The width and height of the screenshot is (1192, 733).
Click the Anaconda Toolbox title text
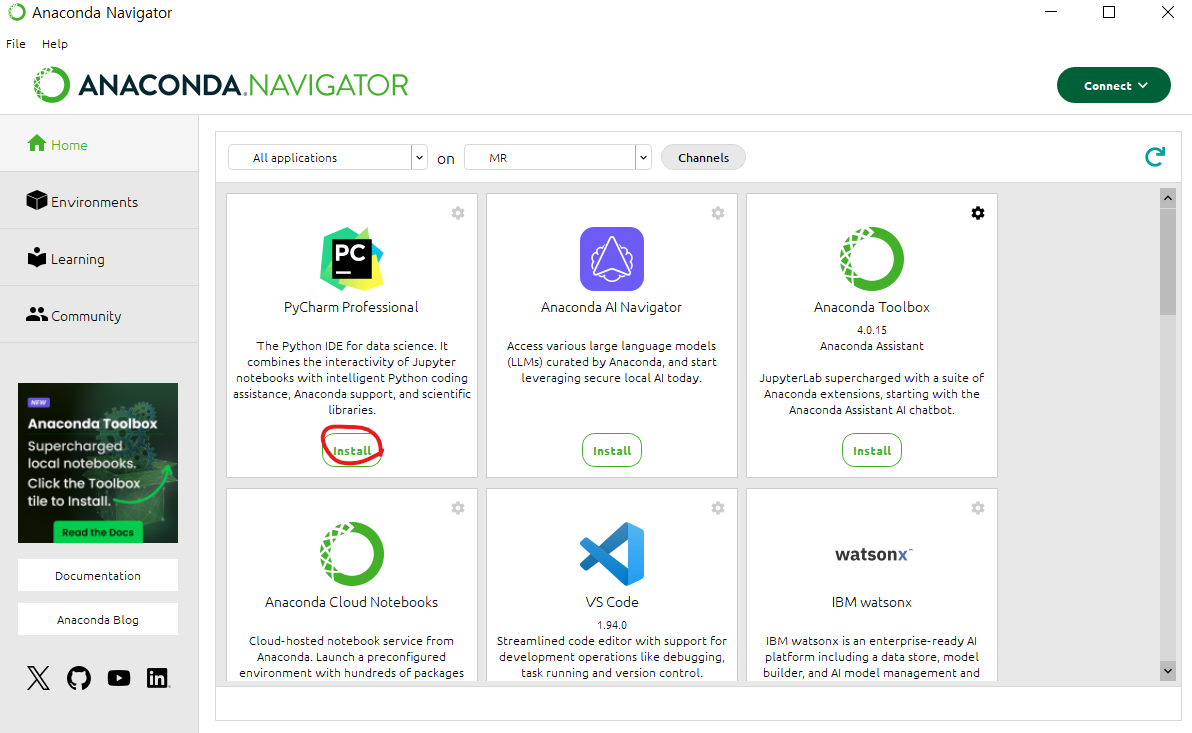tap(872, 307)
